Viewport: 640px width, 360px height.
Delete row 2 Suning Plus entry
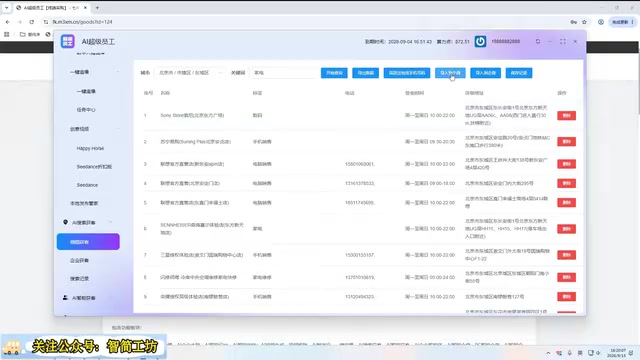point(567,142)
